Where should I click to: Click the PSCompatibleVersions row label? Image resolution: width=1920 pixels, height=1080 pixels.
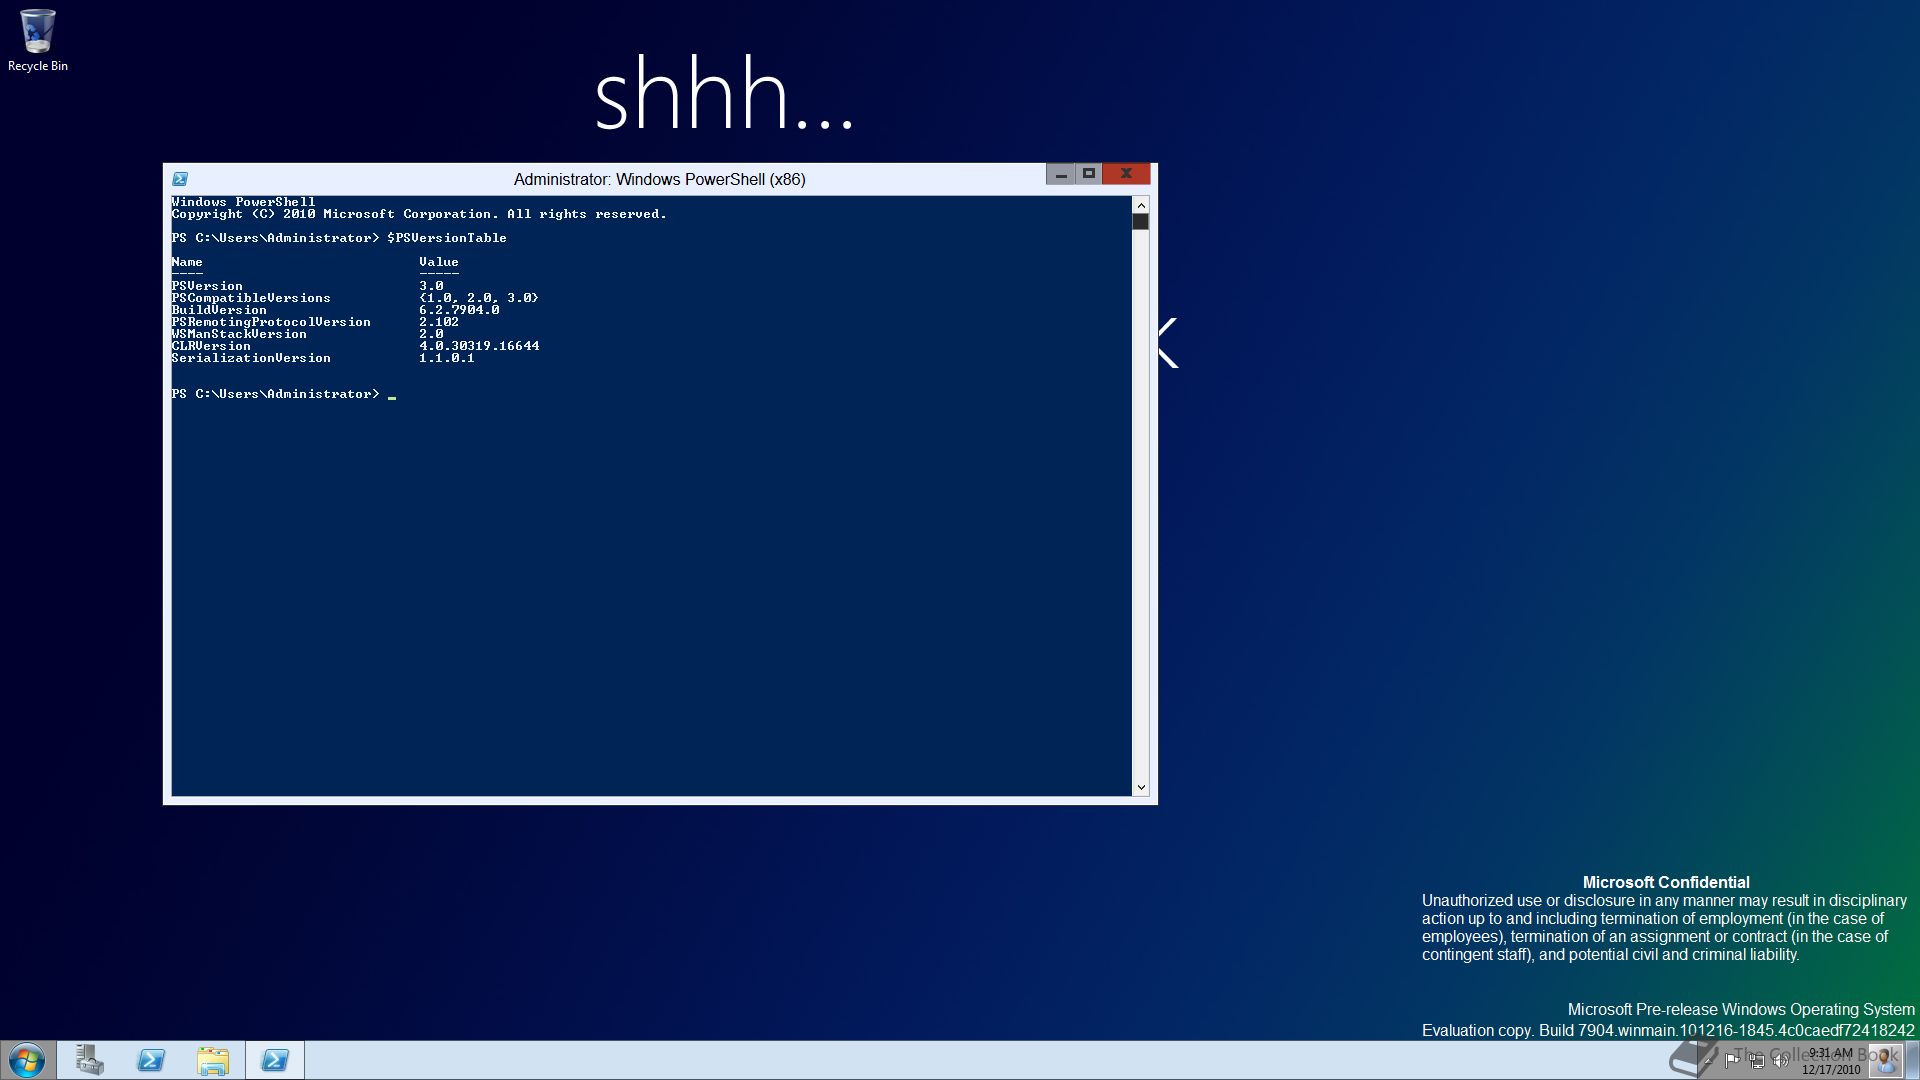251,298
